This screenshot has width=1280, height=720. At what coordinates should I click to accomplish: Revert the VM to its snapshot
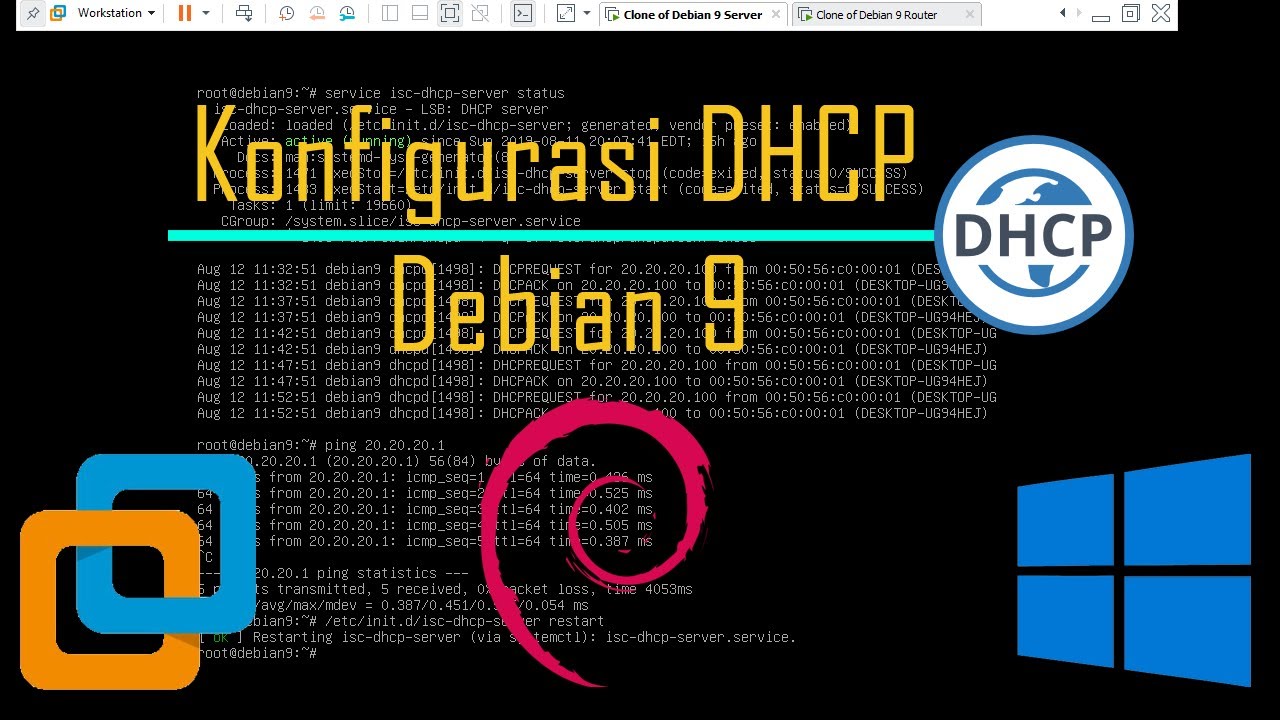[317, 14]
